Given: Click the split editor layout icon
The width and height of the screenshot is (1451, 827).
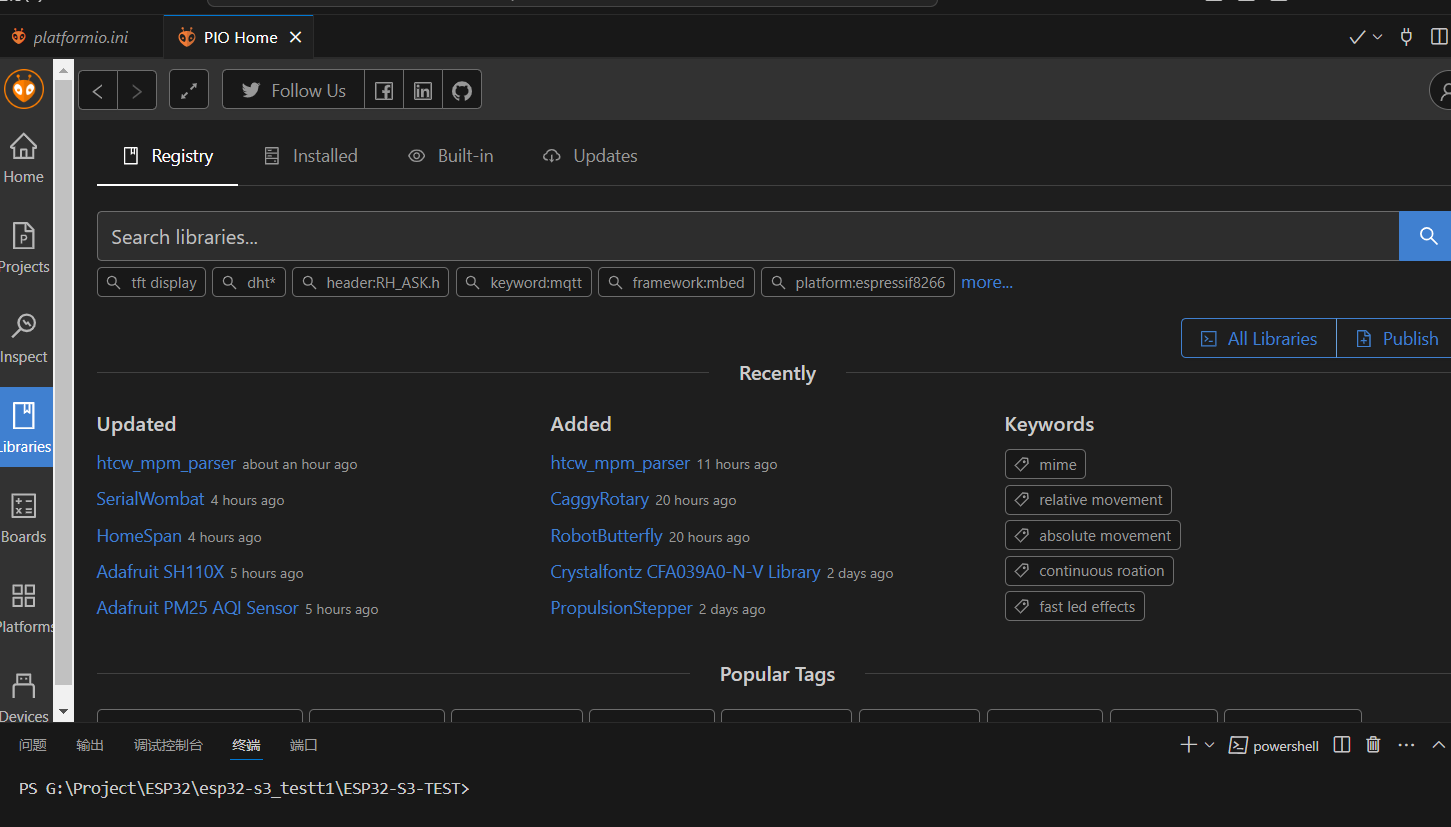Looking at the screenshot, I should click(x=1439, y=37).
